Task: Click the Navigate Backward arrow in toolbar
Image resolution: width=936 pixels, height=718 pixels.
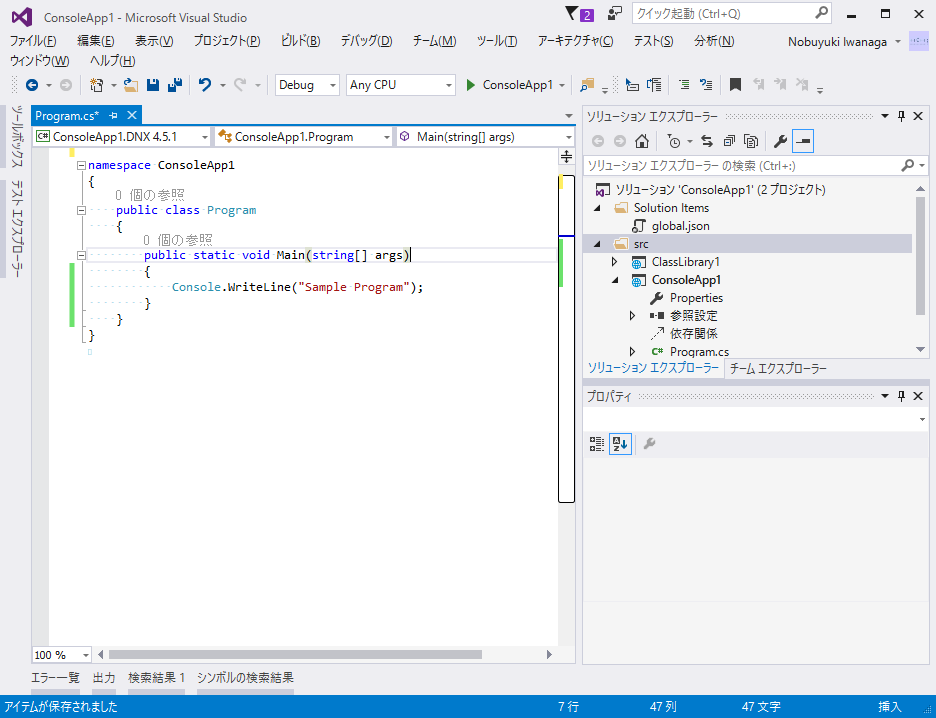Action: [32, 85]
